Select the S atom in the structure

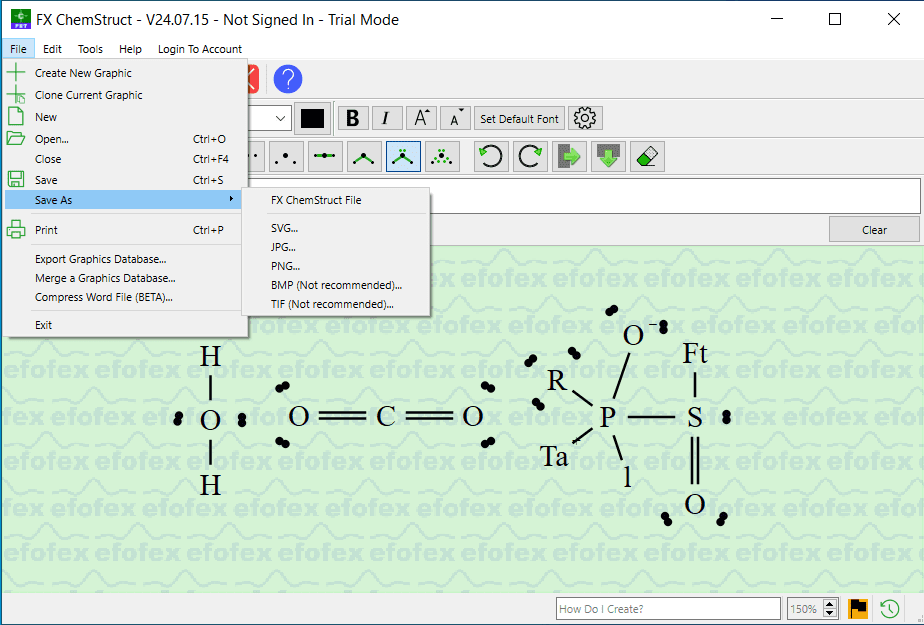pos(695,417)
